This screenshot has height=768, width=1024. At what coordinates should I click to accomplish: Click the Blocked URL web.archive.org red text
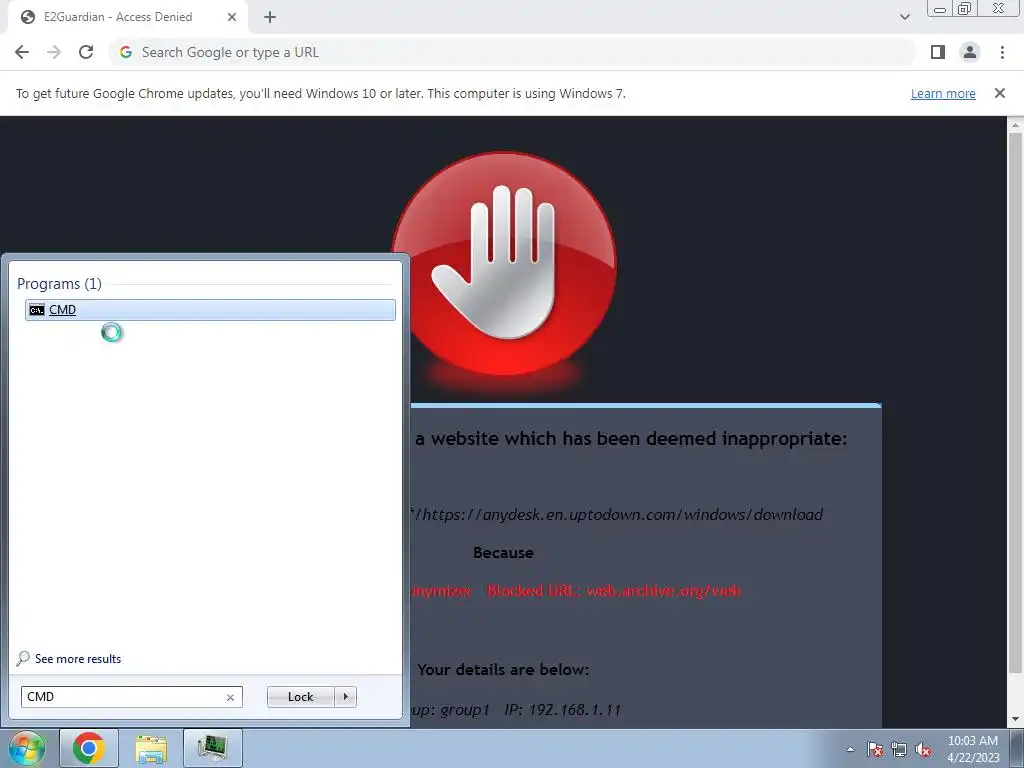614,591
